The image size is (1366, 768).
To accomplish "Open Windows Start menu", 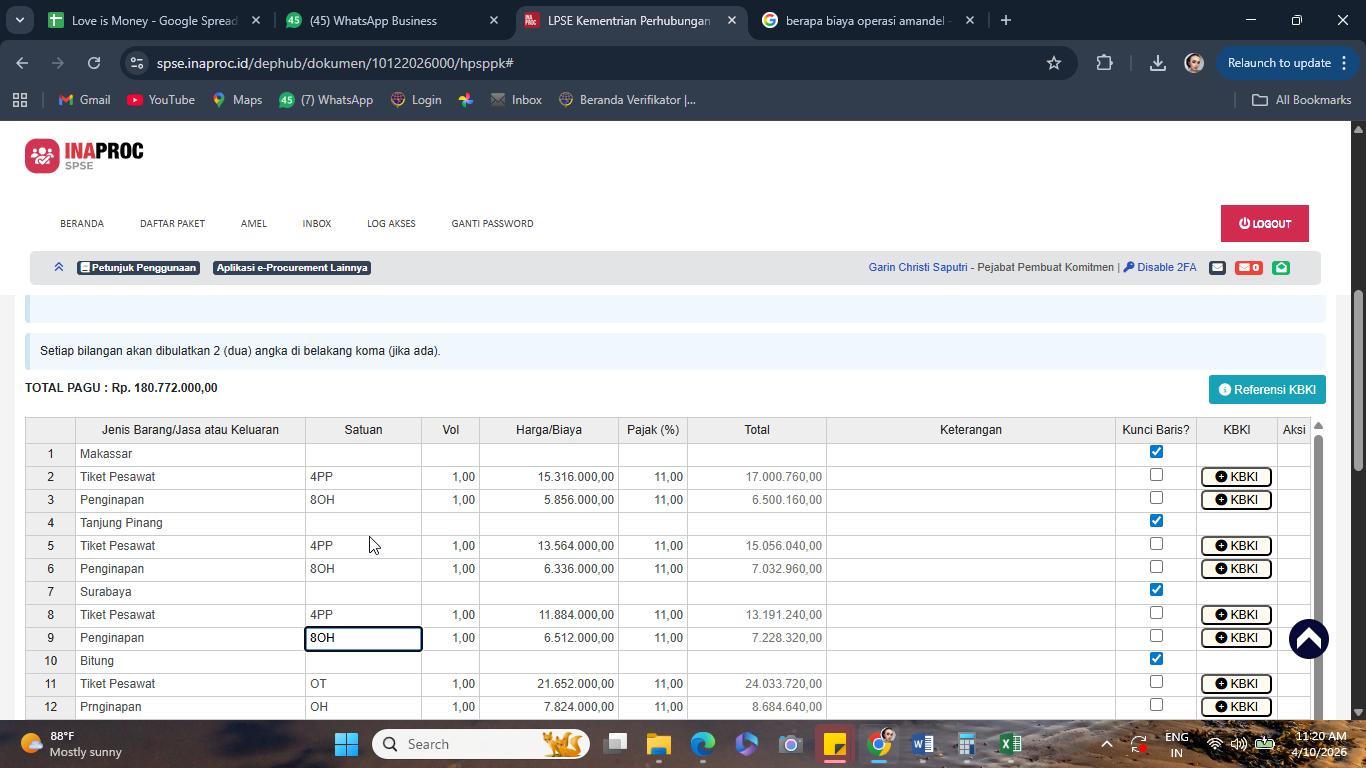I will coord(346,744).
